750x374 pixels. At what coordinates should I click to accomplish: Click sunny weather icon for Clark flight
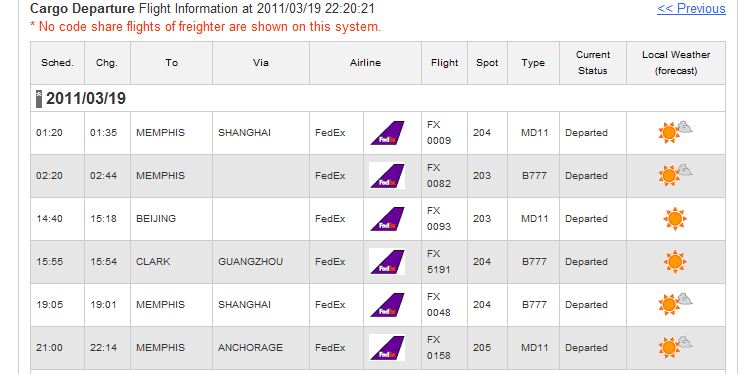pyautogui.click(x=675, y=262)
